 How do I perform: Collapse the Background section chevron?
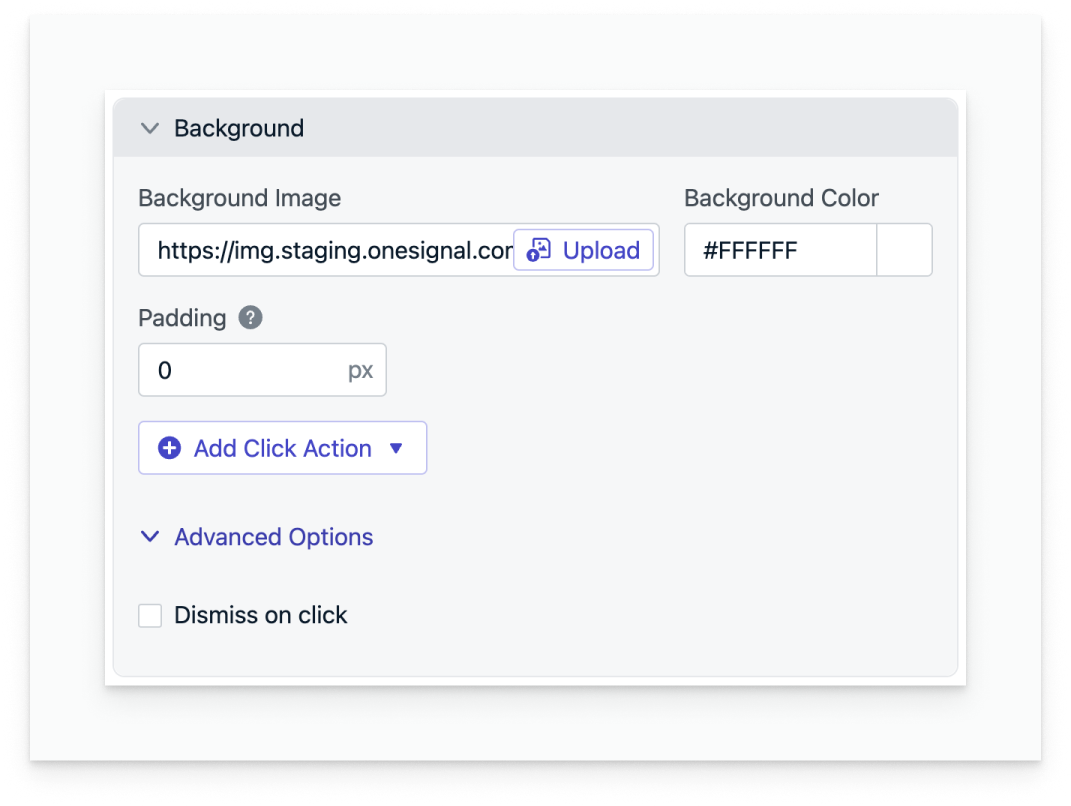(150, 128)
